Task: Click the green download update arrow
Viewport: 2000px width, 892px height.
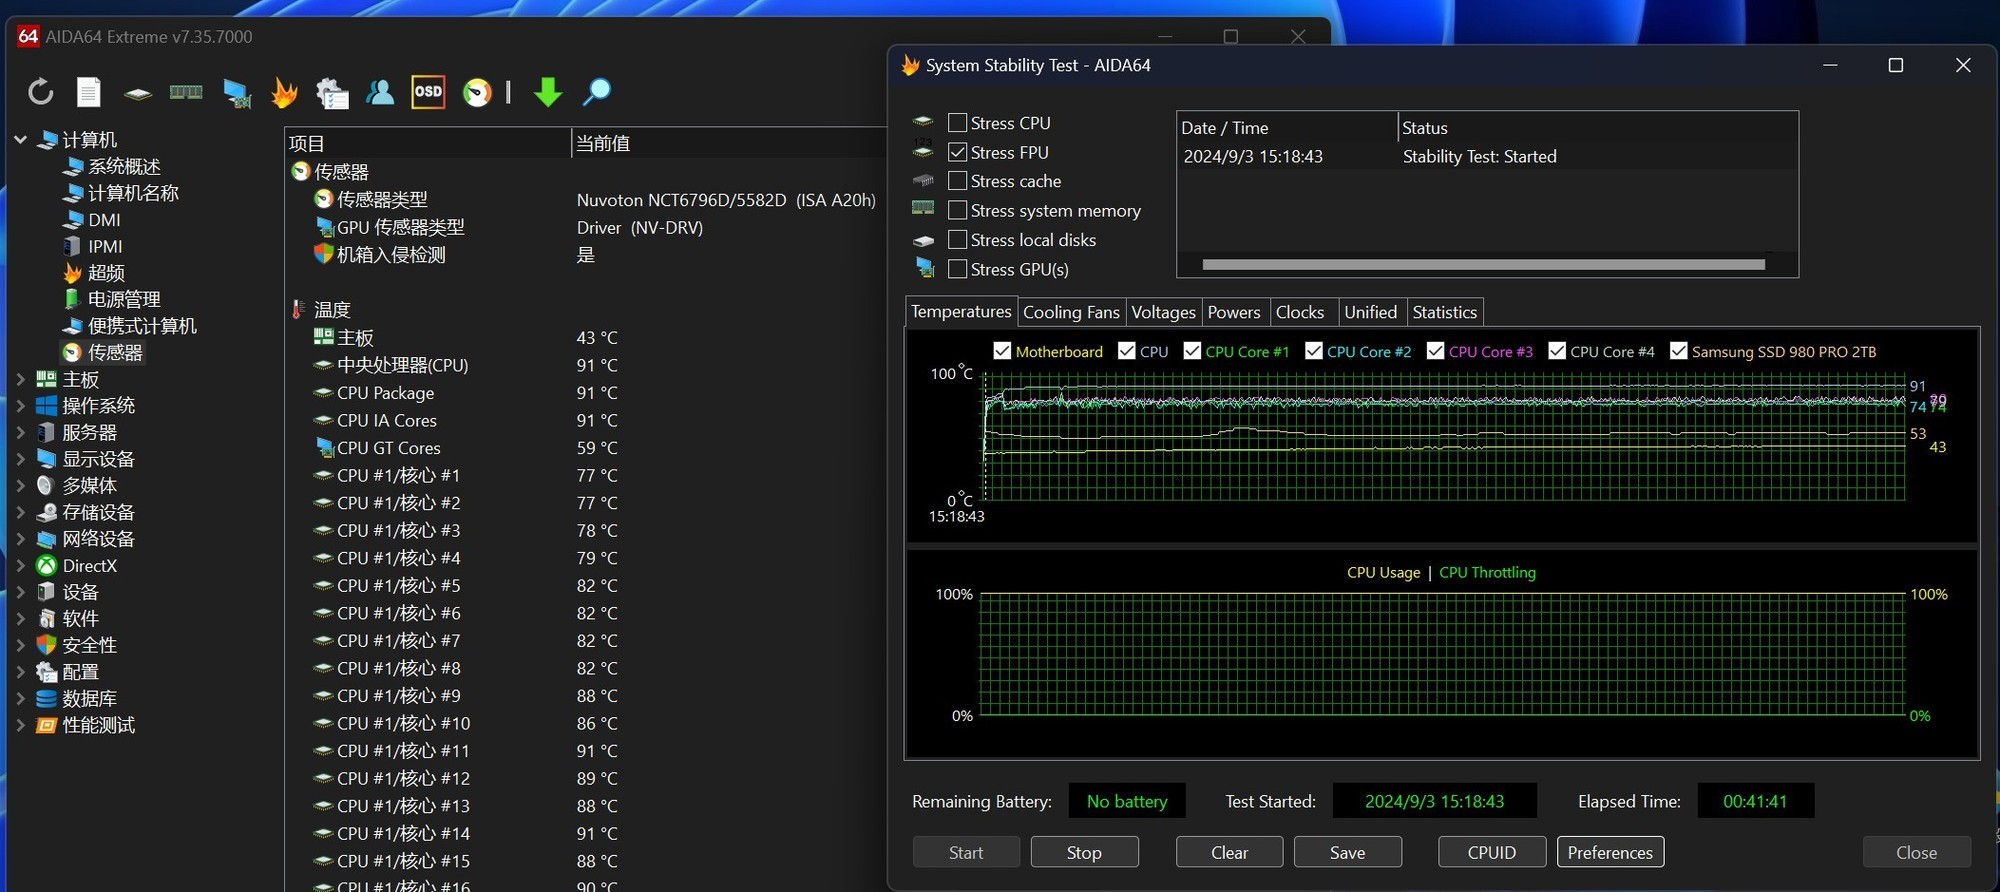Action: tap(548, 92)
